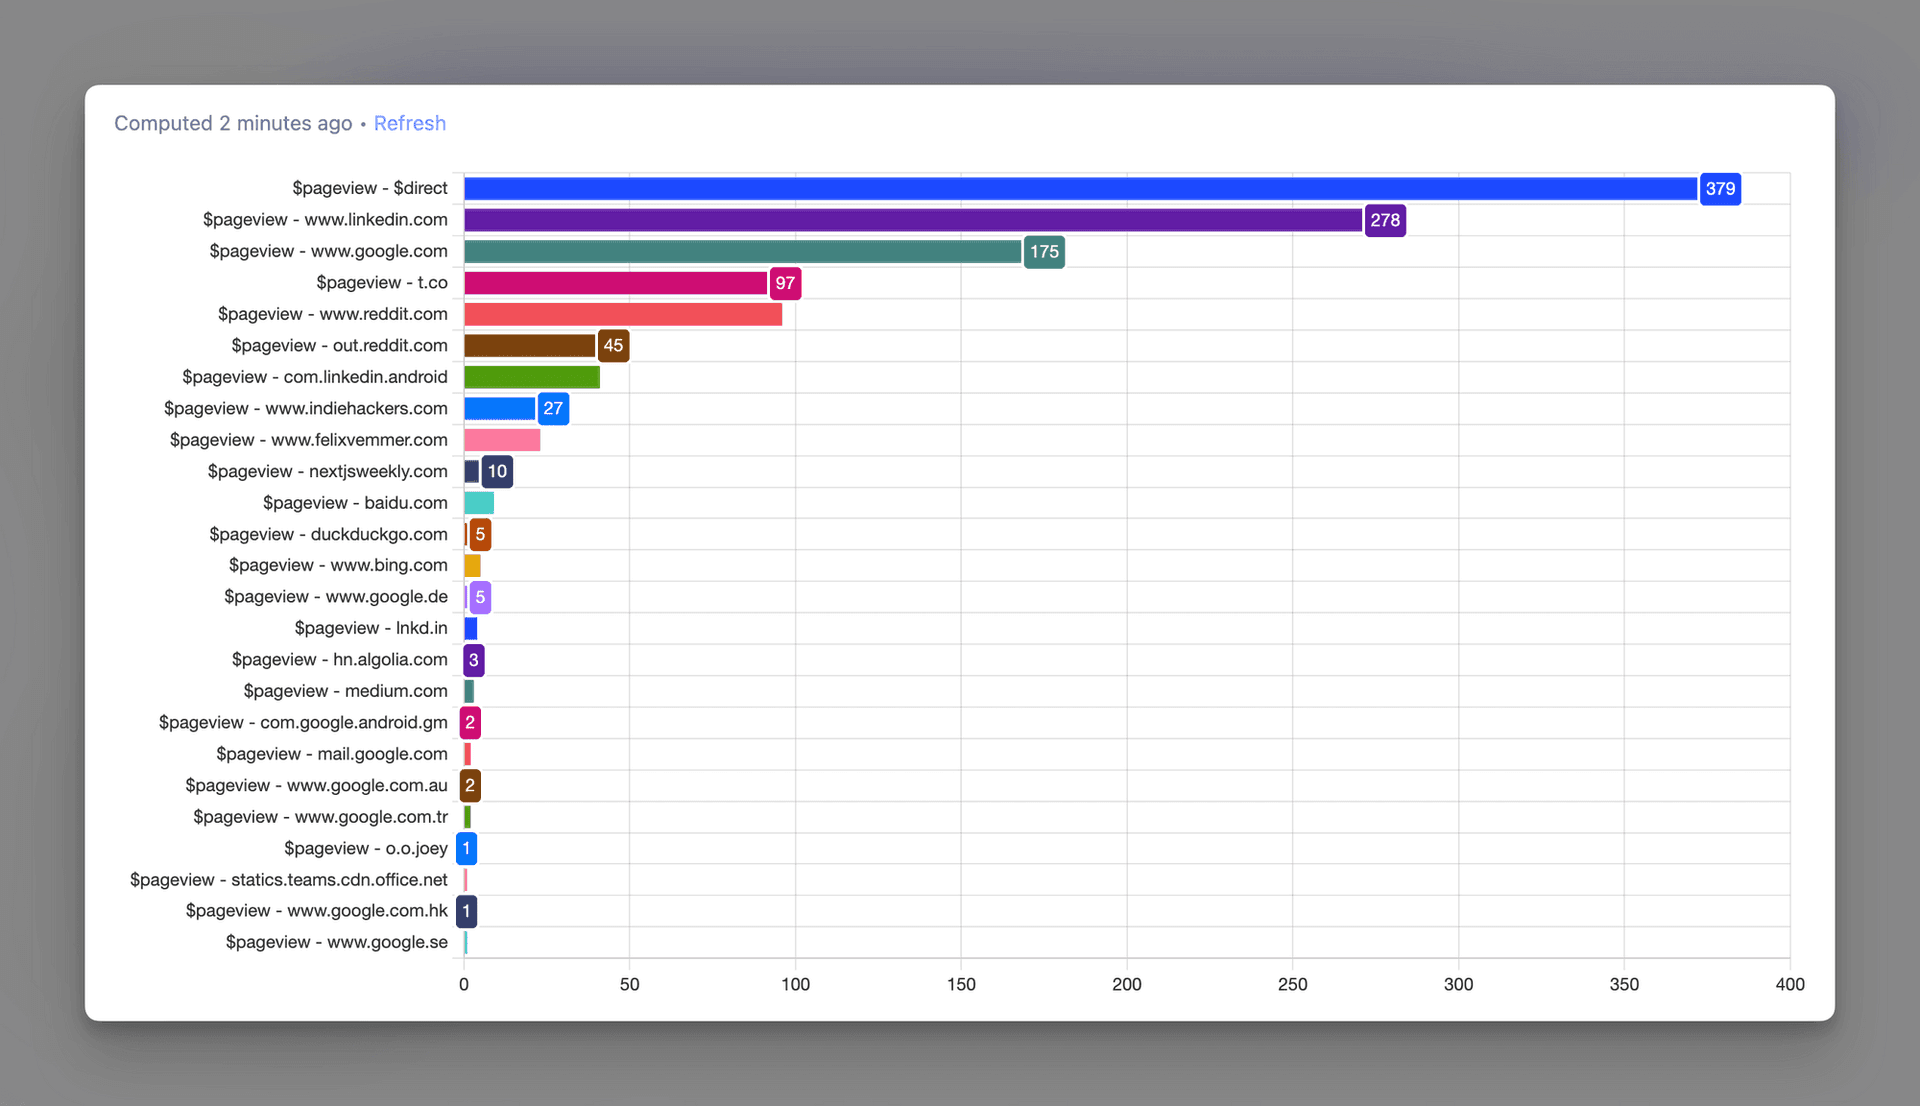The image size is (1920, 1106).
Task: Click the 278 value badge
Action: 1384,220
